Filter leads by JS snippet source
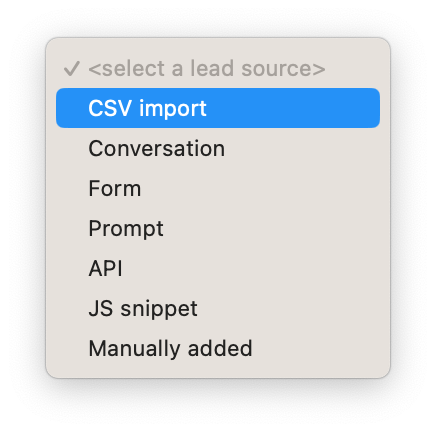Viewport: 436px width, 432px height. point(218,308)
